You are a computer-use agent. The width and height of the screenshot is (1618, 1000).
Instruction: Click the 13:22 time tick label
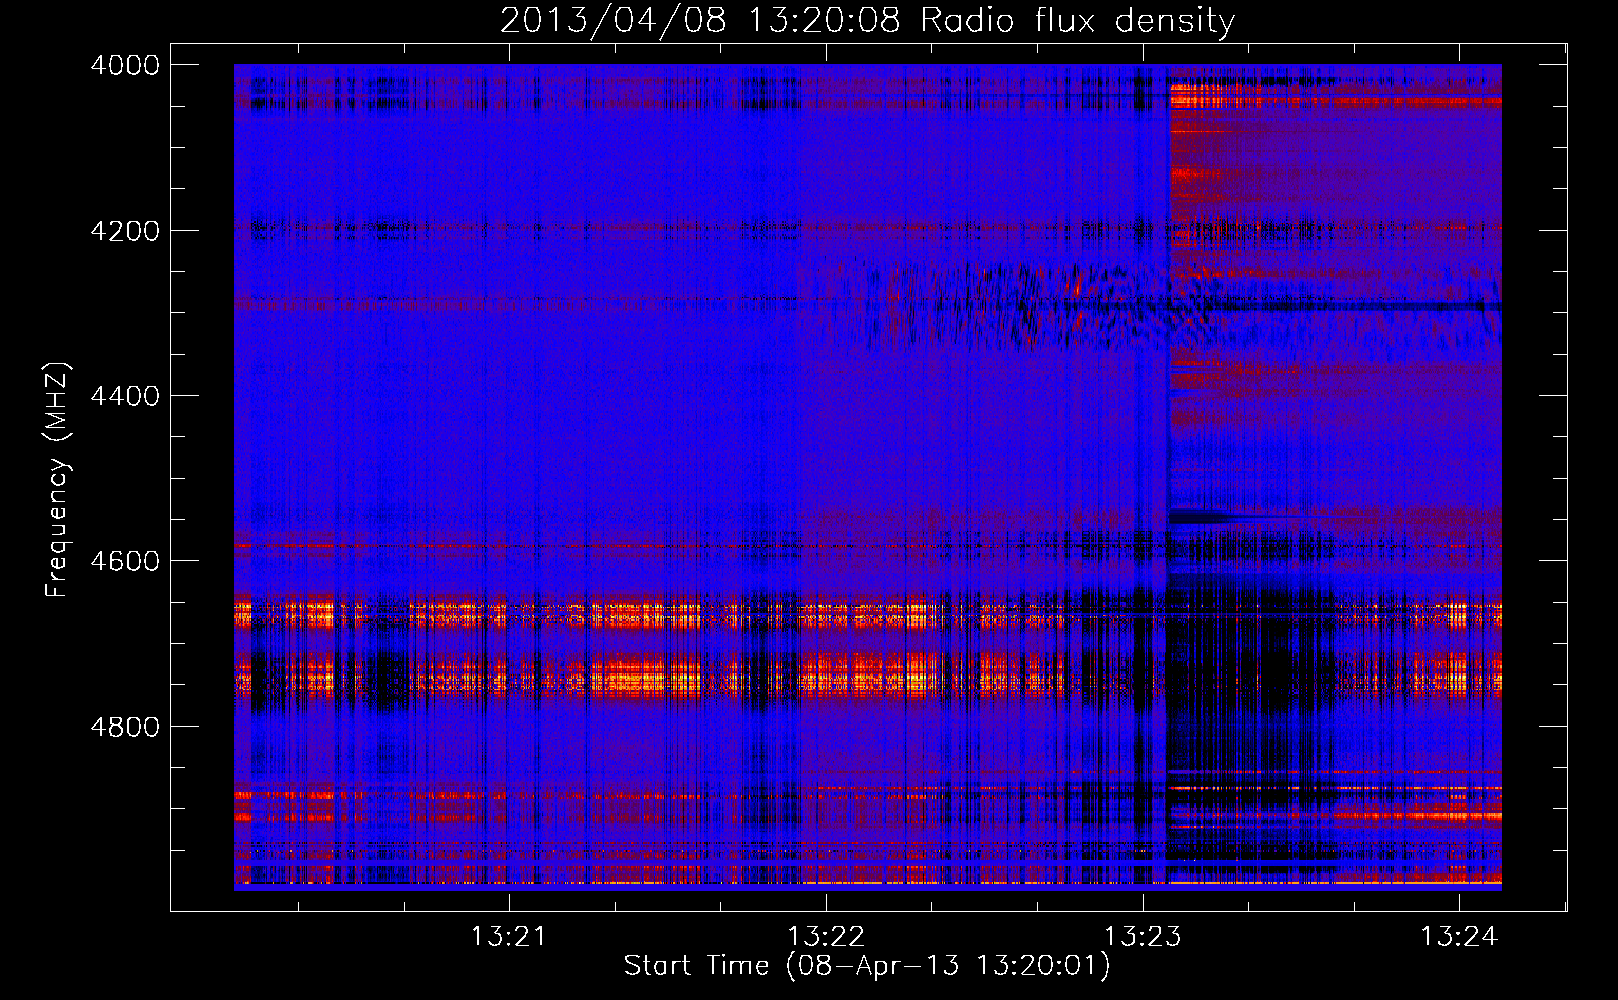826,936
